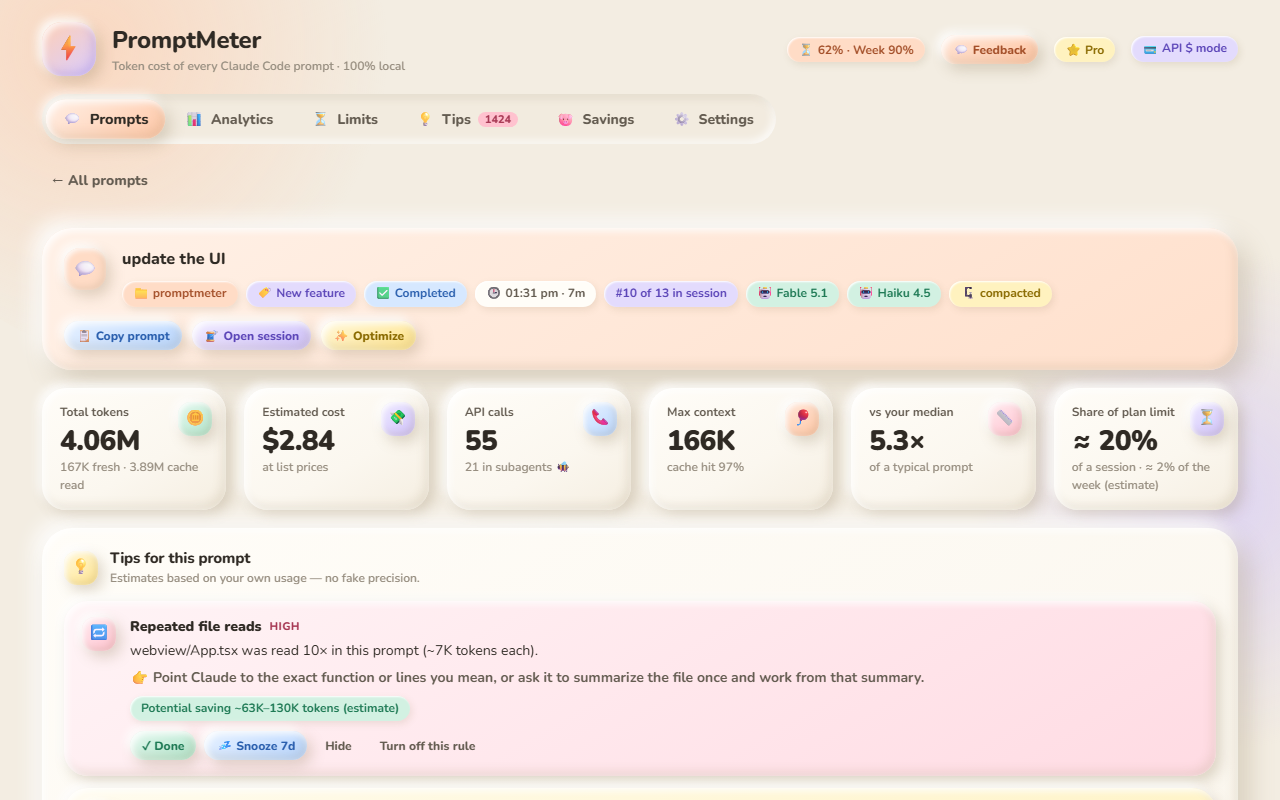Click the New feature tag

(301, 294)
